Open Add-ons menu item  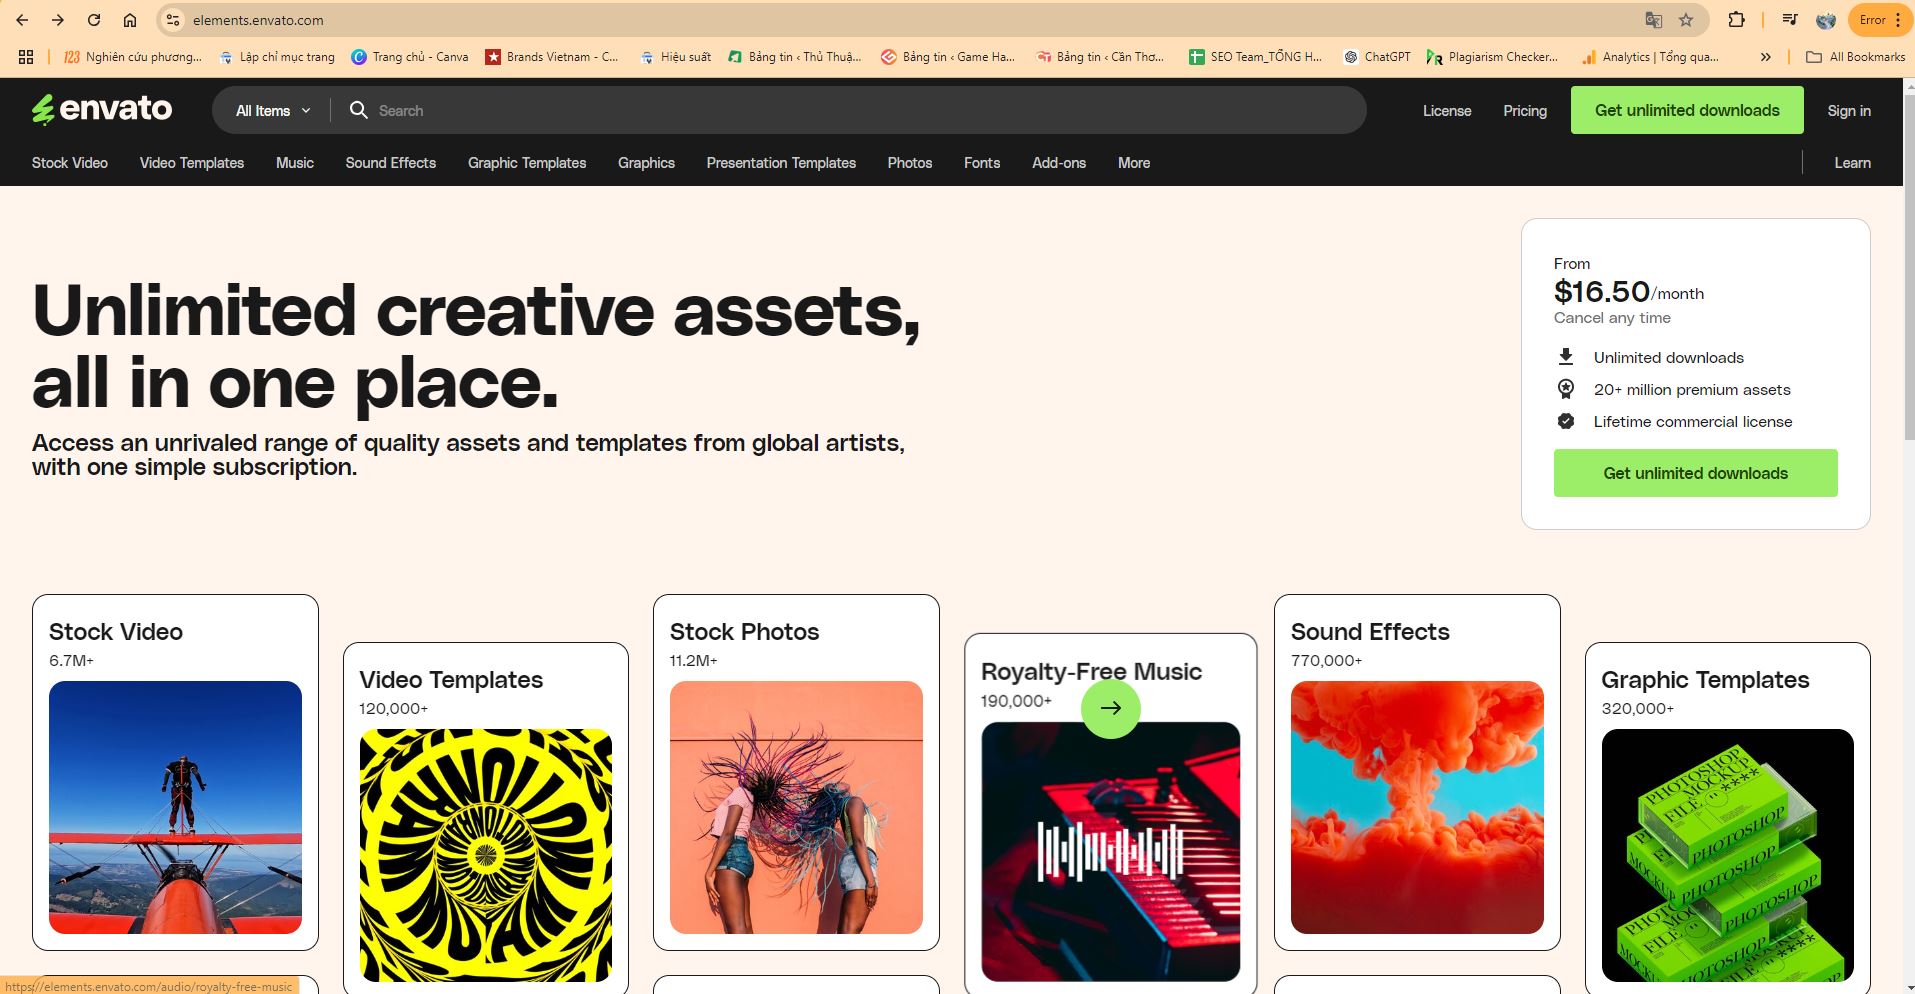1059,163
